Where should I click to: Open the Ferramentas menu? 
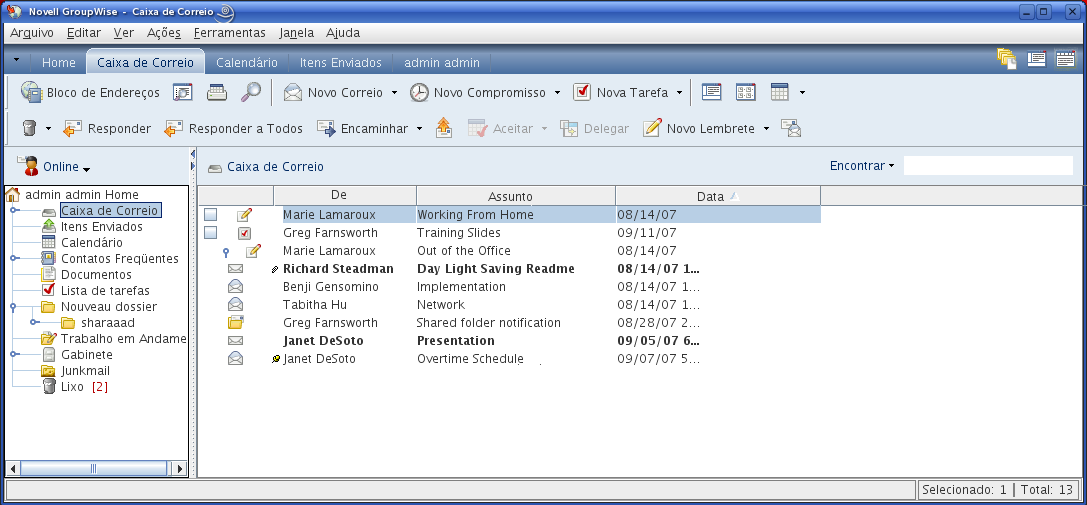click(229, 33)
